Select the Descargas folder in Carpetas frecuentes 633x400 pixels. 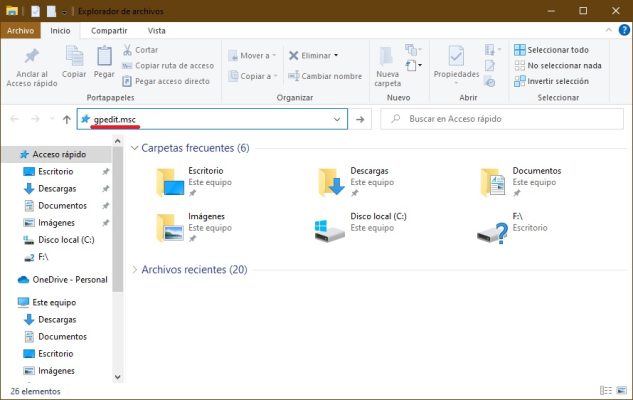click(354, 182)
